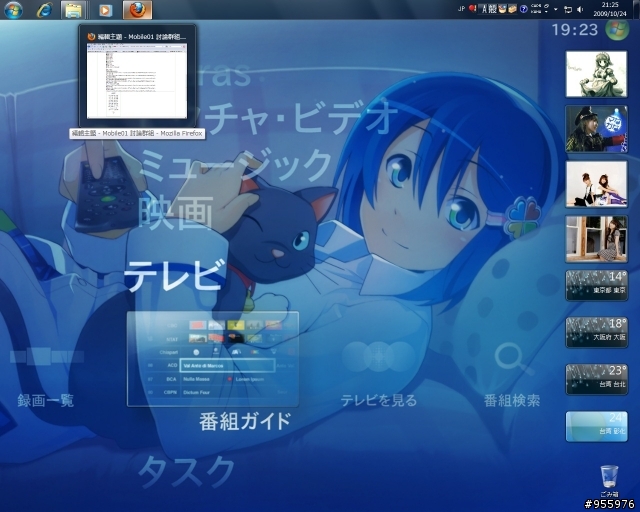Open the Windows Start orb on the taskbar
Image resolution: width=640 pixels, height=512 pixels.
pos(13,10)
